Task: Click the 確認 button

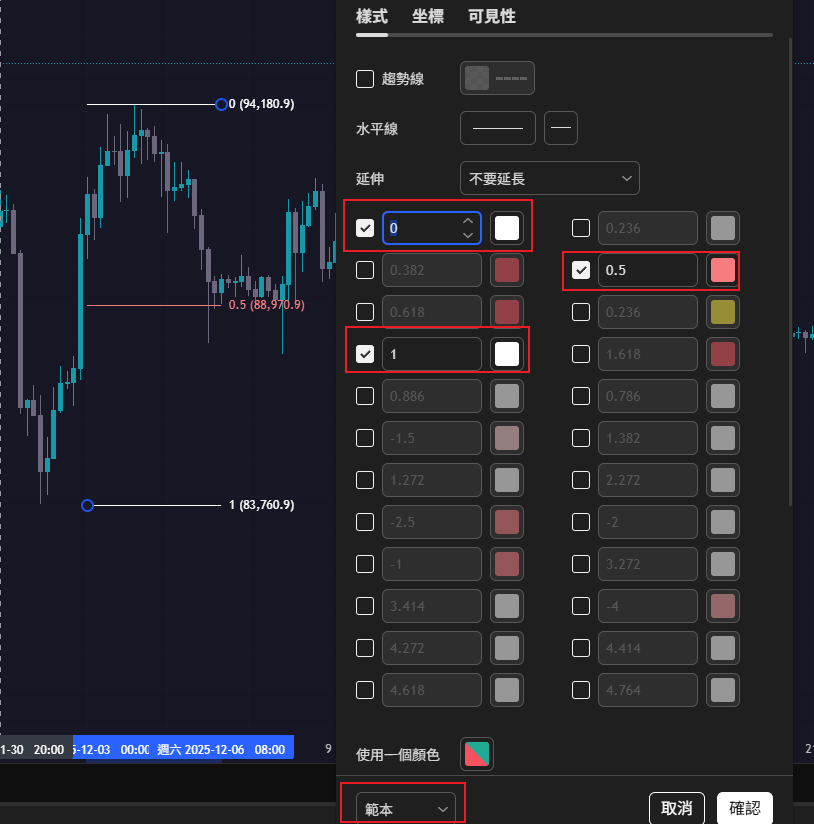Action: (744, 808)
